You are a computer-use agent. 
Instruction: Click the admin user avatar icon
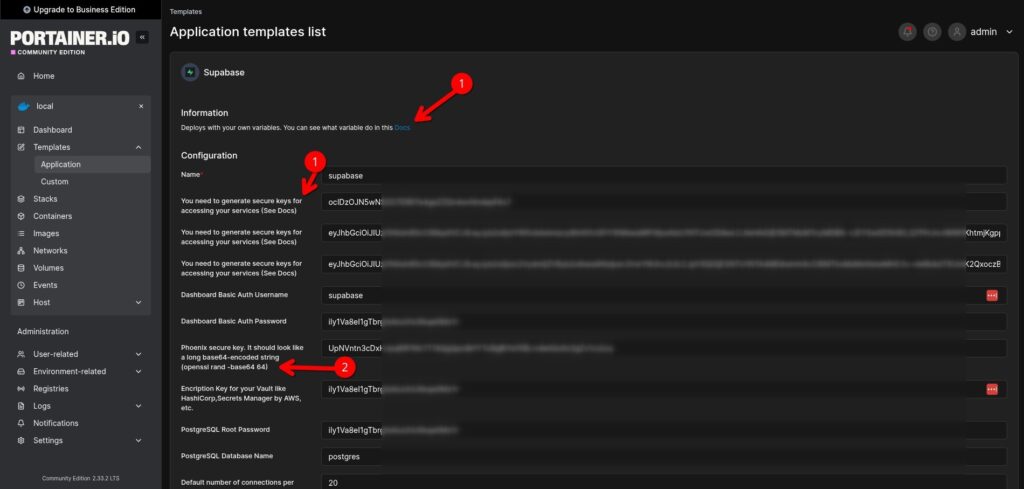(x=957, y=31)
